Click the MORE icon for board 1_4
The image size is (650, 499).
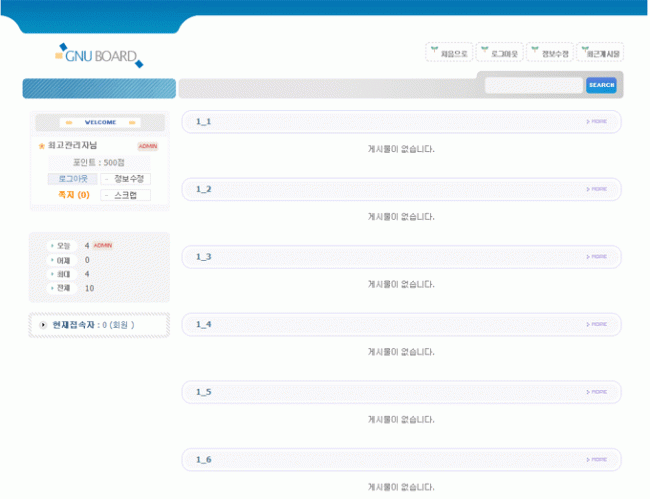click(x=596, y=324)
